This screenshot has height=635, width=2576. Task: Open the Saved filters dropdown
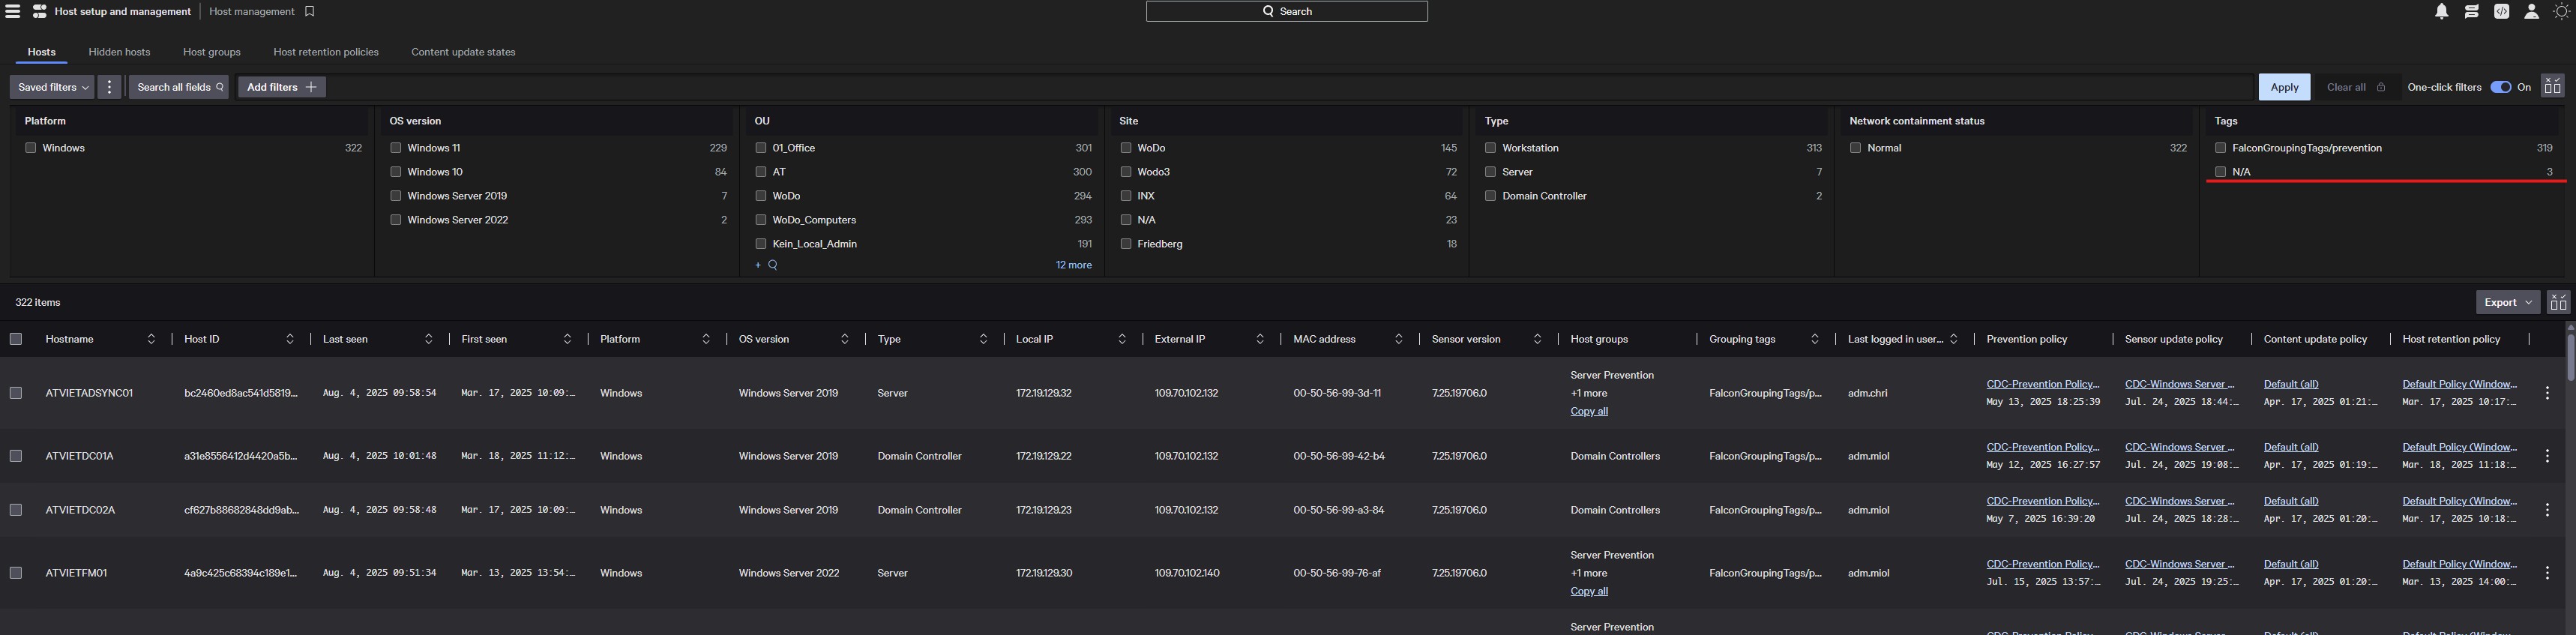[x=52, y=87]
